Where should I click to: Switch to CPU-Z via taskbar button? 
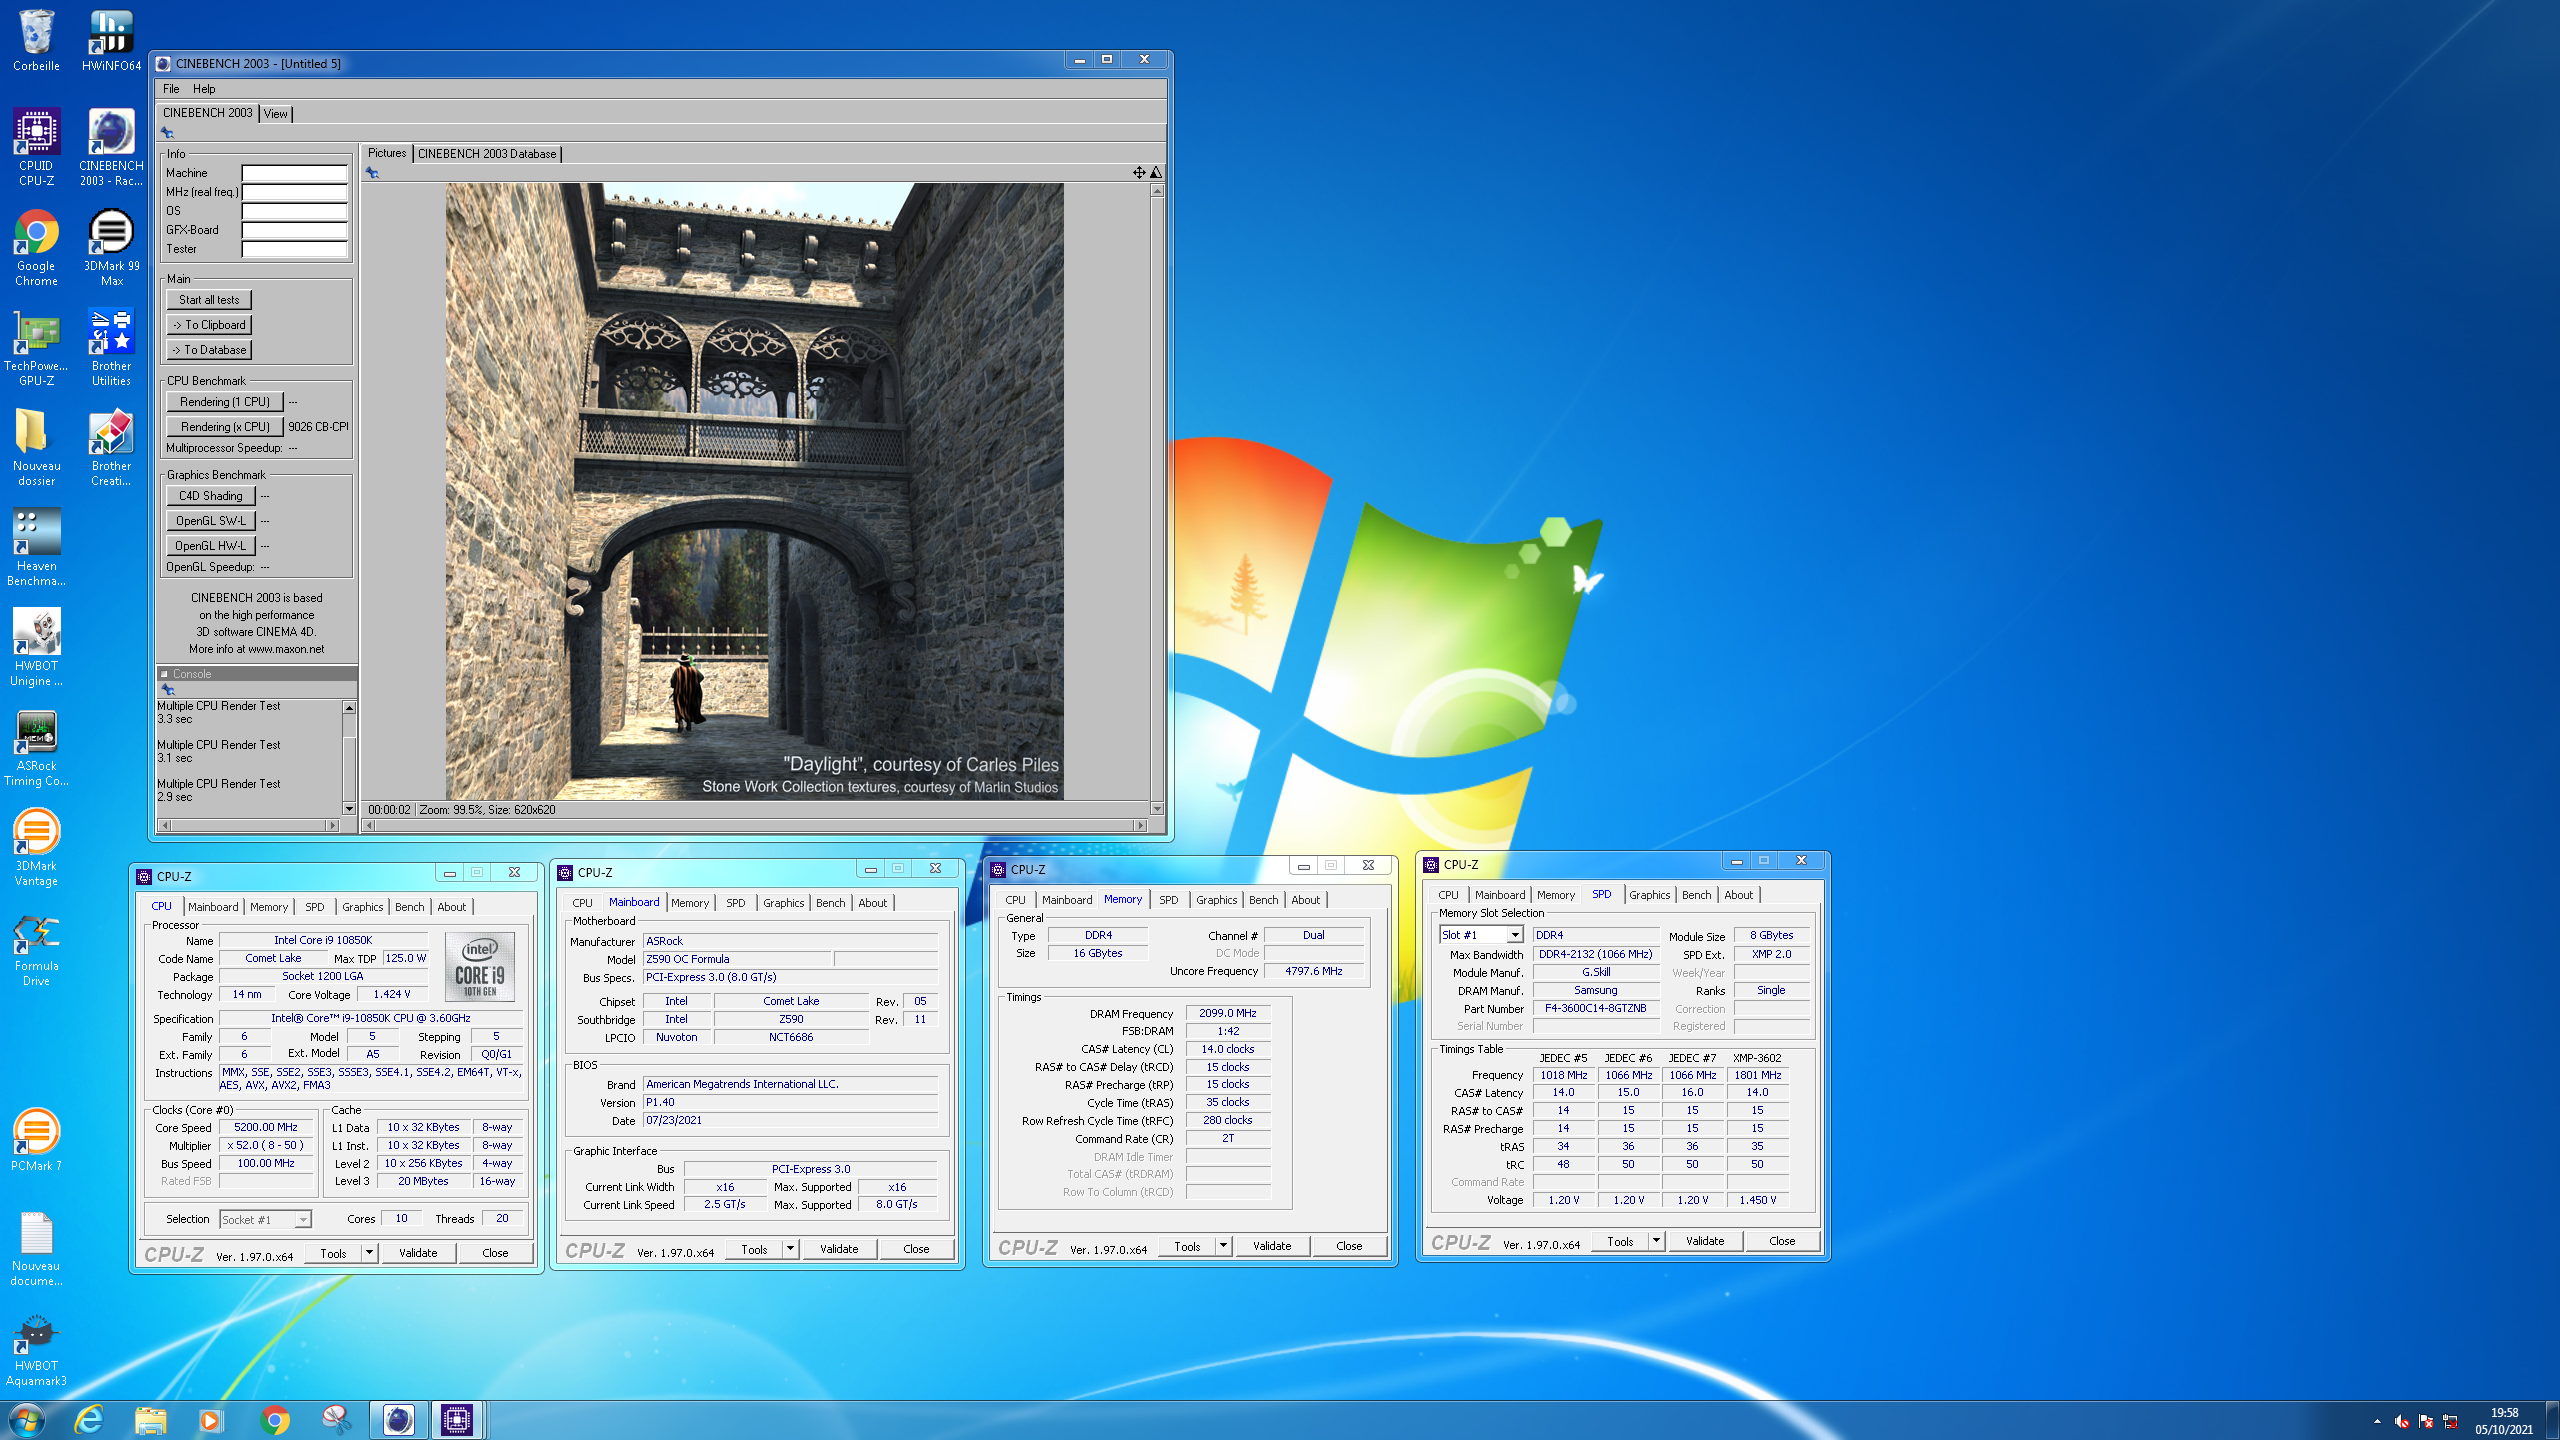click(457, 1419)
